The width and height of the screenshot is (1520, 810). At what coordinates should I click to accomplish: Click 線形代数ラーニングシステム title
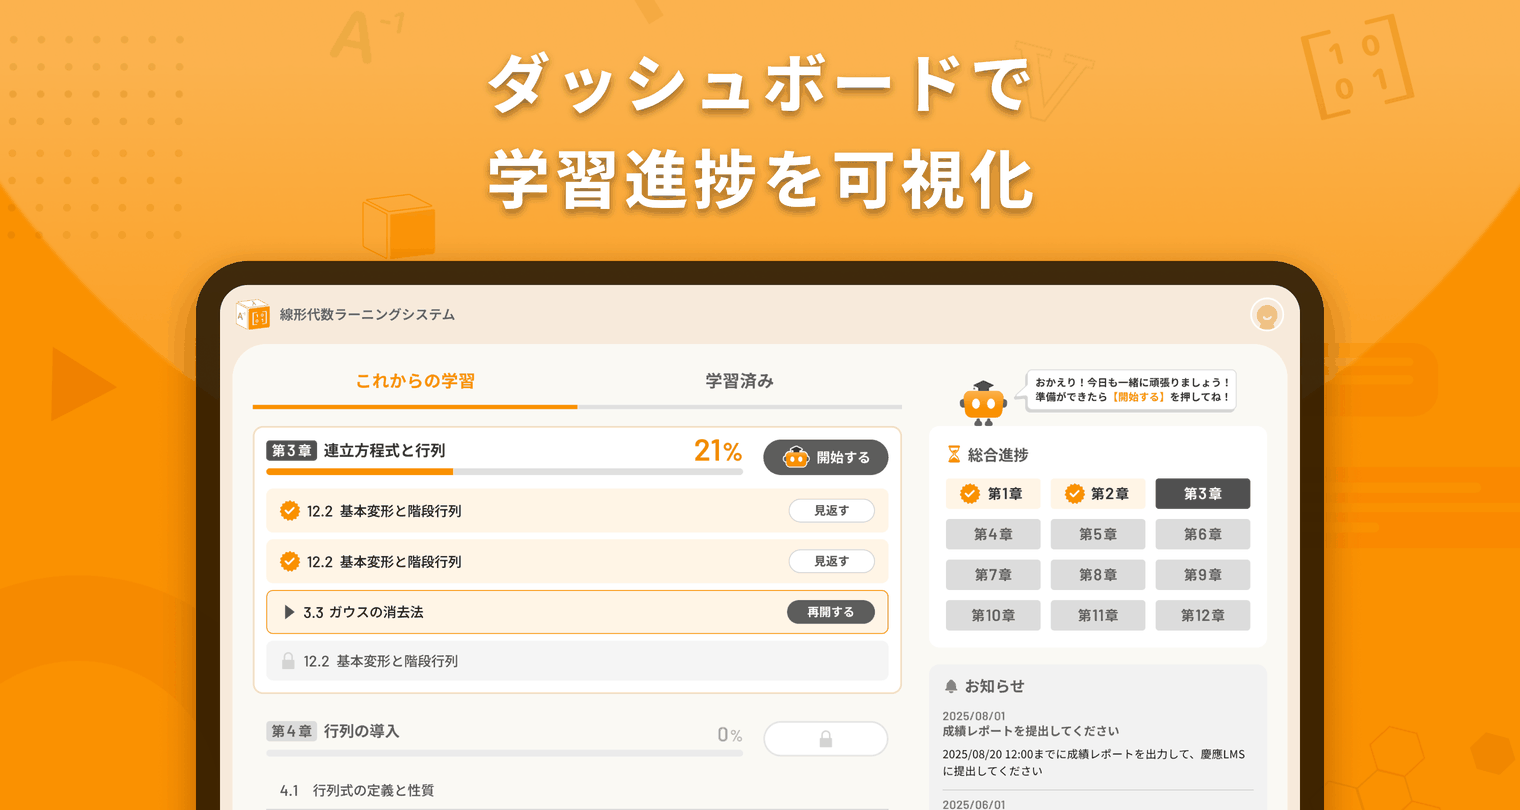[x=367, y=315]
